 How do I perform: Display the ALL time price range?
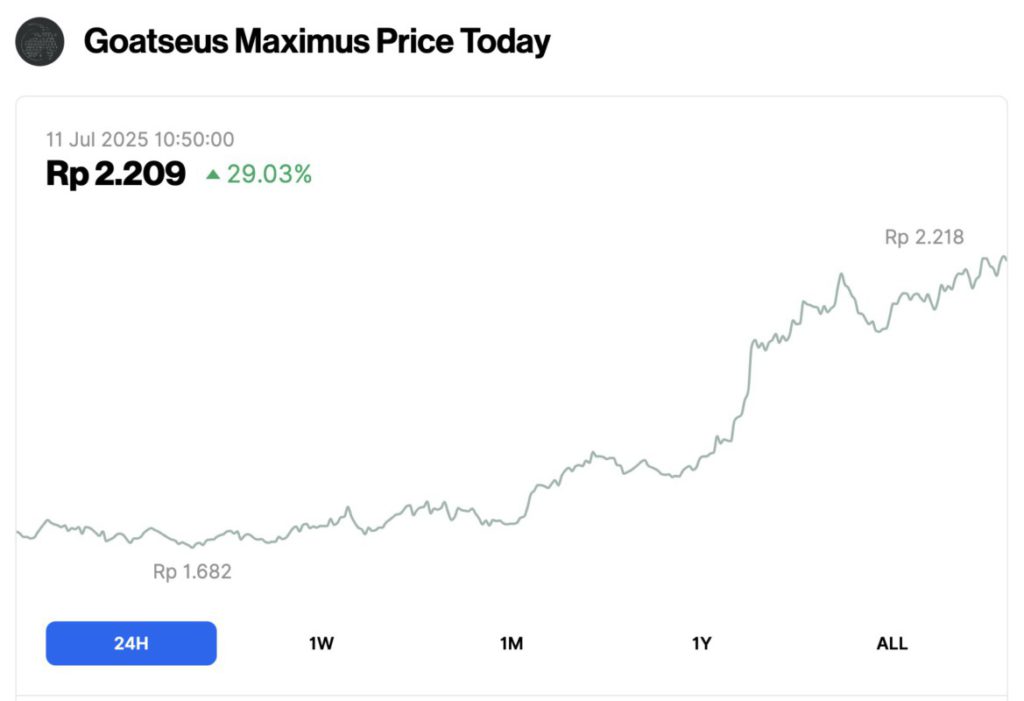891,643
